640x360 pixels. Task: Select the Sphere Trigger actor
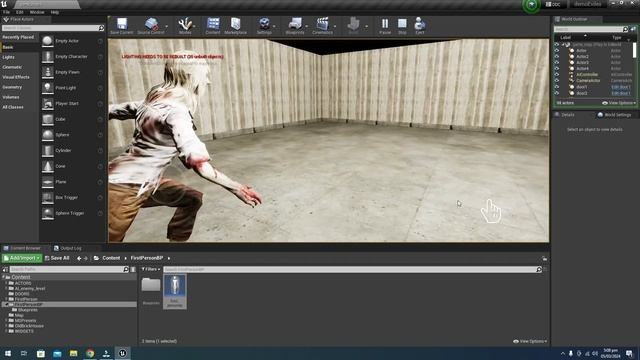tap(72, 213)
